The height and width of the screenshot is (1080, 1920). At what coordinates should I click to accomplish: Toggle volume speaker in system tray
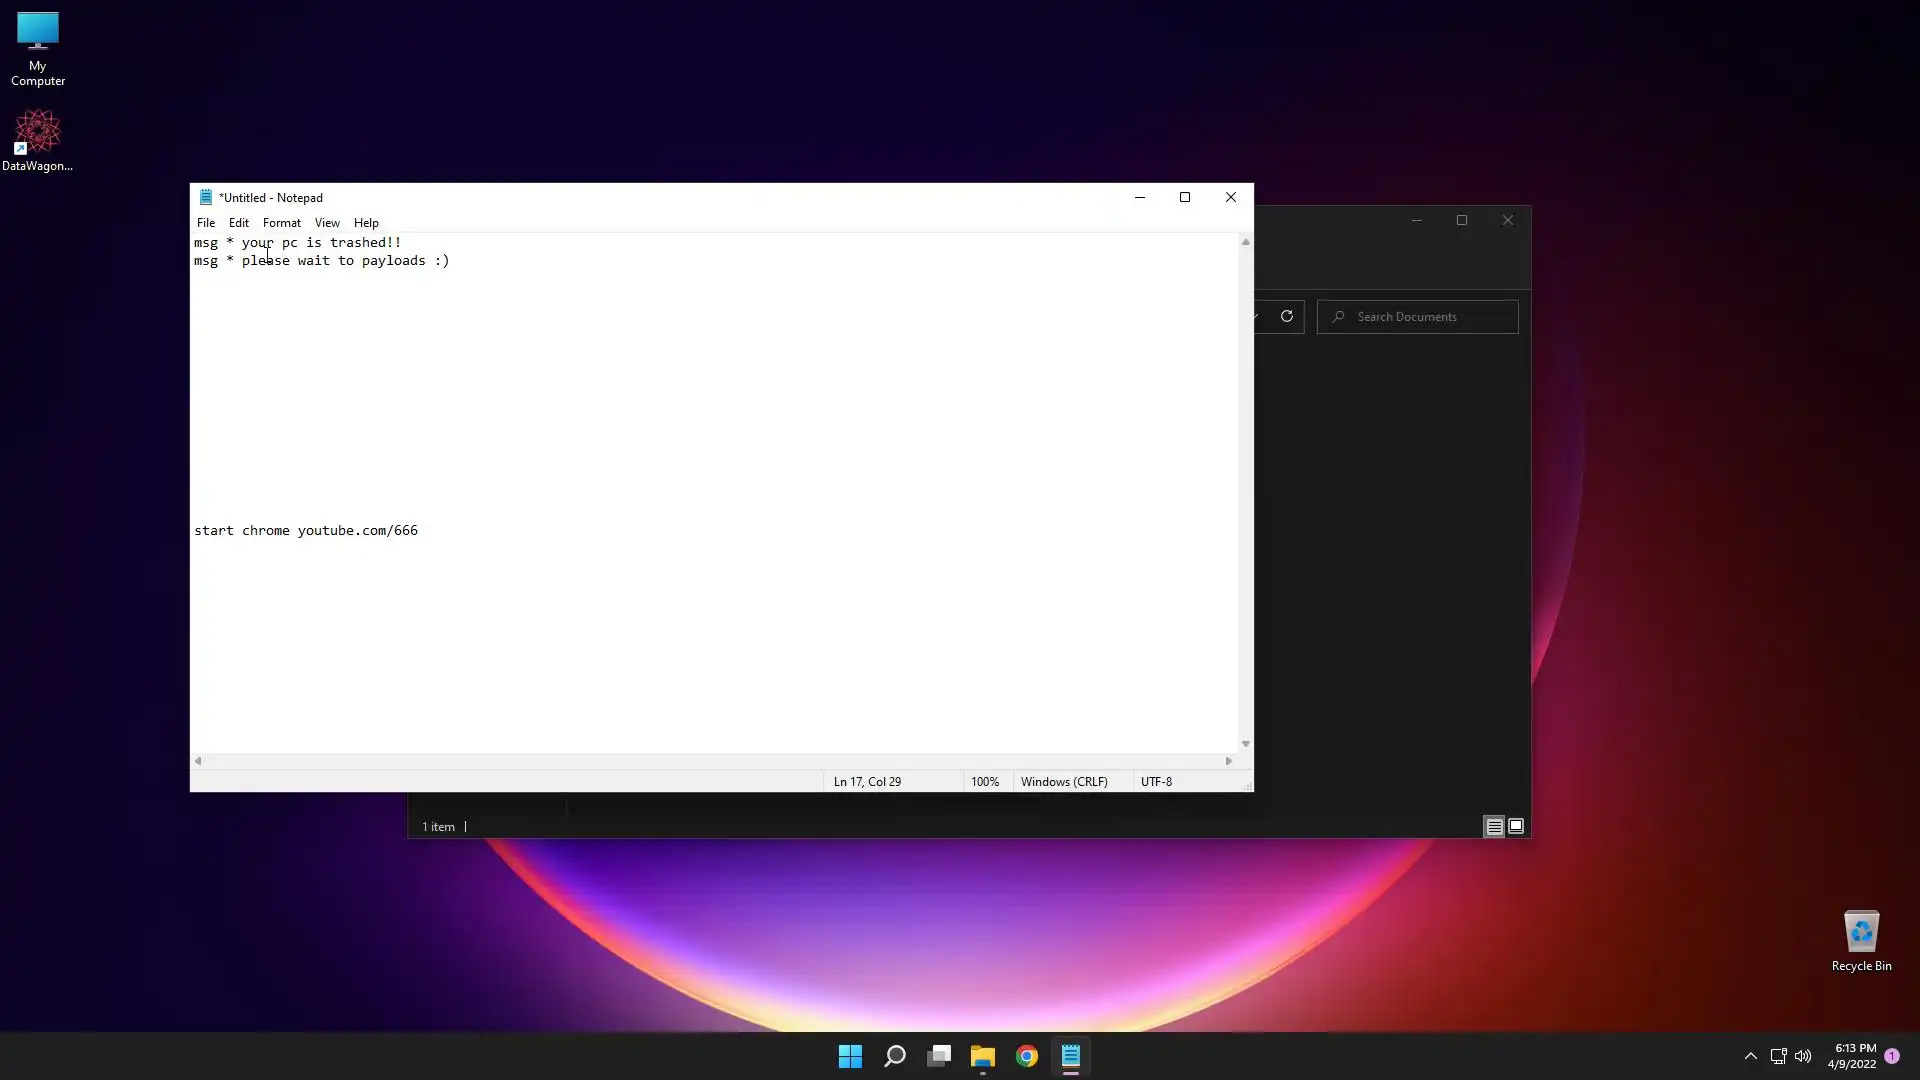[1803, 1056]
